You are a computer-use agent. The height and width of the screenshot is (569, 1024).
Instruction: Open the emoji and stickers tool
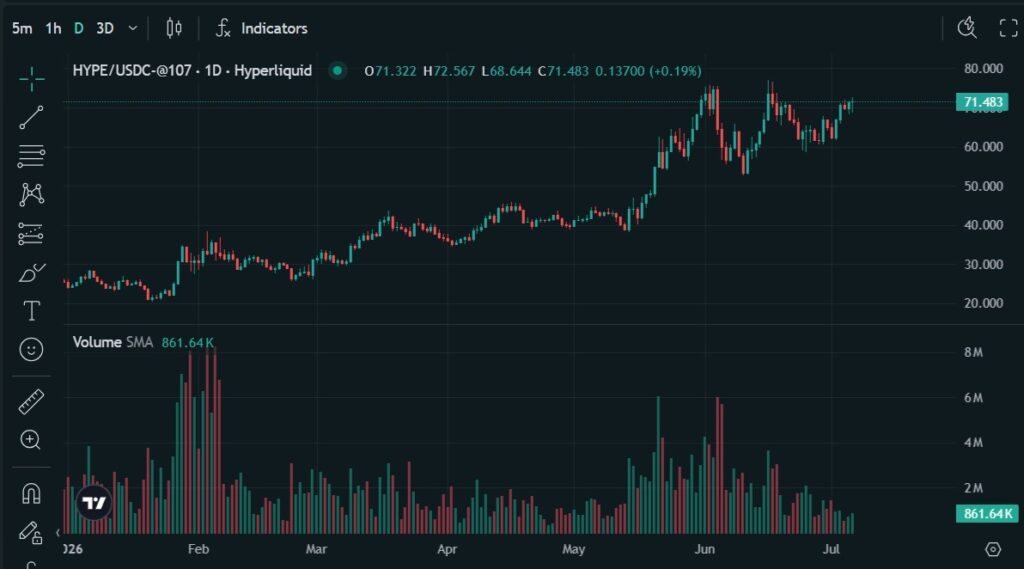coord(31,350)
